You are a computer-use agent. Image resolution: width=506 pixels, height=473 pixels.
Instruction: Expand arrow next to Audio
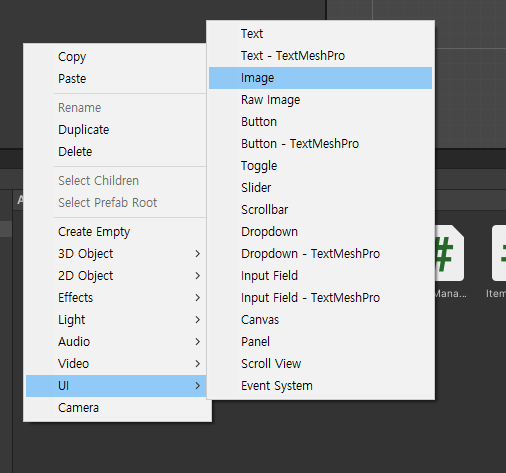[198, 342]
